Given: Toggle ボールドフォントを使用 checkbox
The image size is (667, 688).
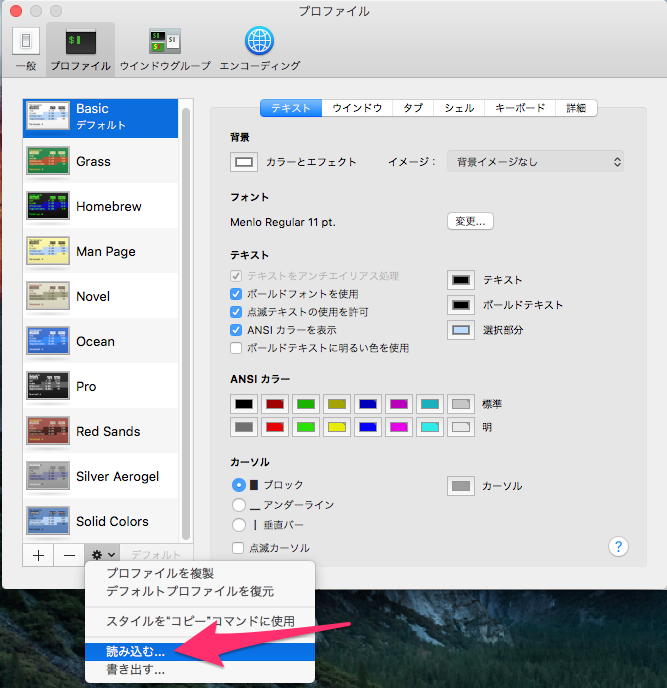Looking at the screenshot, I should (x=236, y=294).
